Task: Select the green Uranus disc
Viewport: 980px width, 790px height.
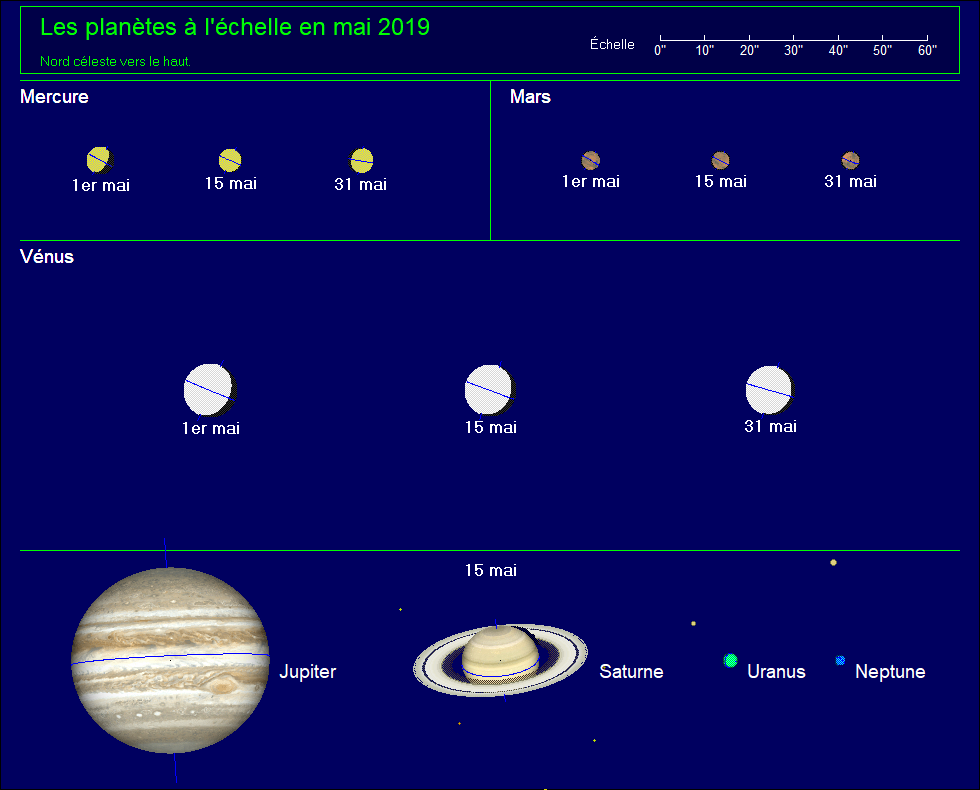Action: point(731,660)
